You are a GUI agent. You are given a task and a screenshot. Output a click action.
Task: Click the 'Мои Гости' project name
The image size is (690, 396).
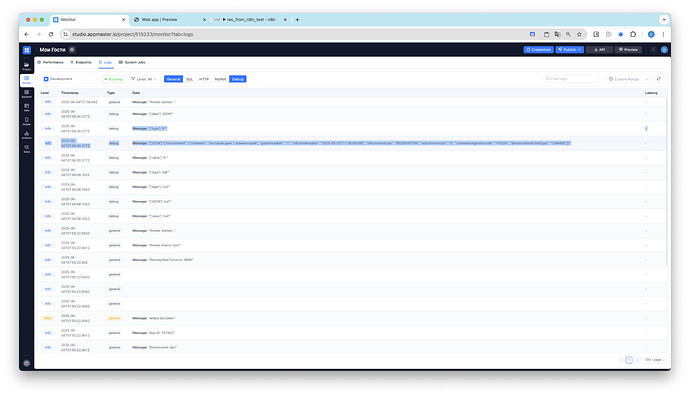[x=52, y=50]
